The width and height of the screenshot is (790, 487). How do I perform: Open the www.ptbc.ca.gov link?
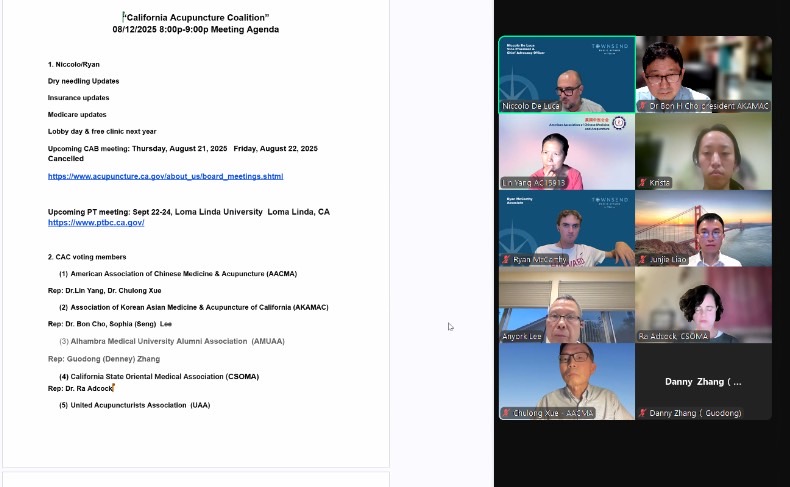96,223
